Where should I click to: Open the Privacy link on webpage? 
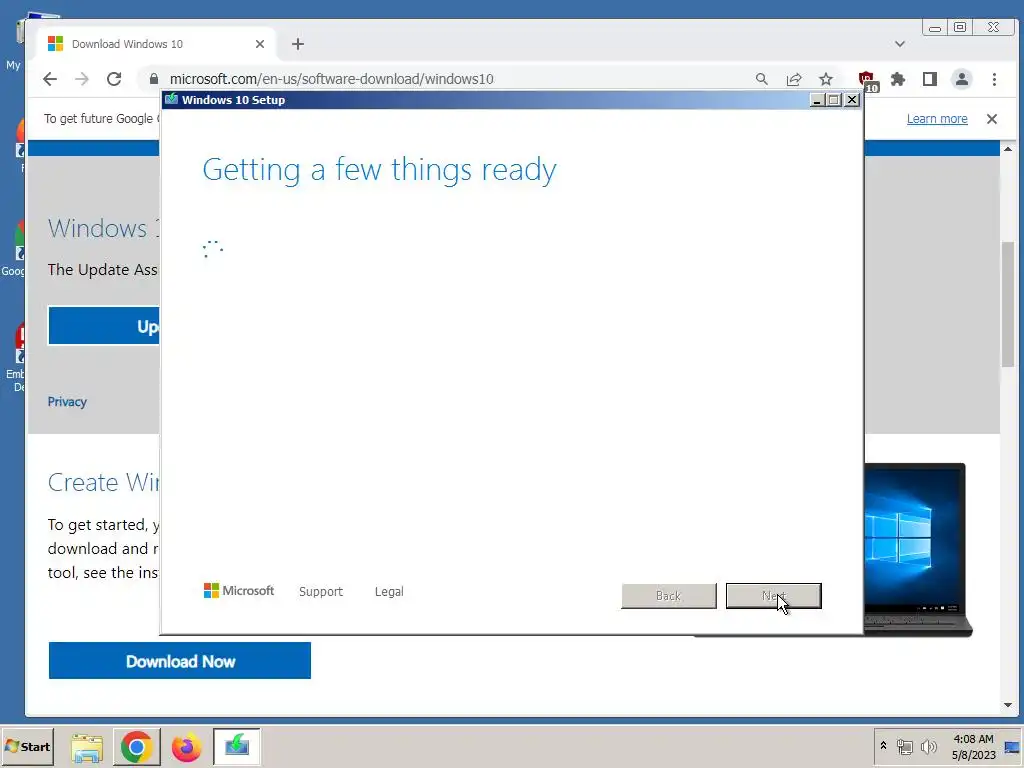67,402
